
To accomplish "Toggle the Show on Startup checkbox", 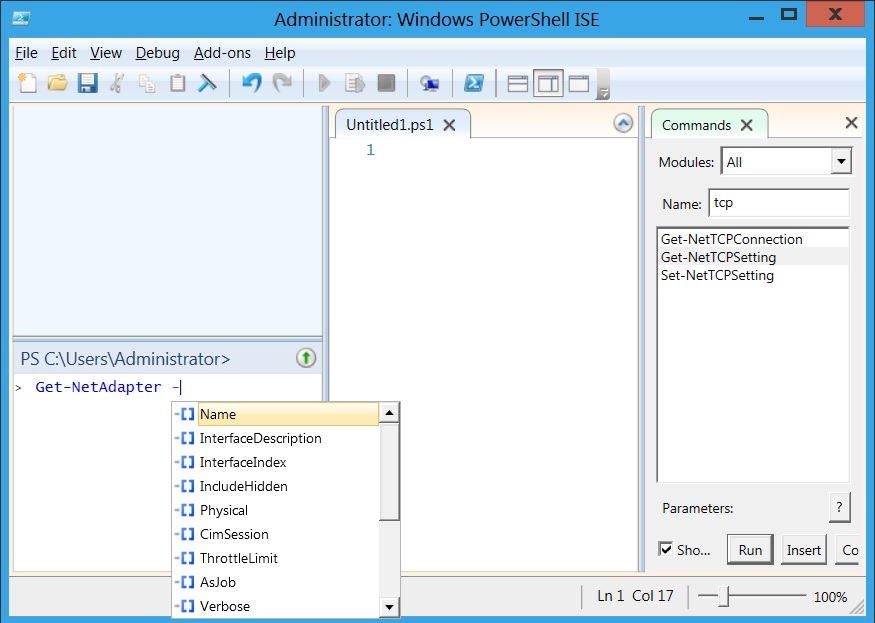I will pos(666,550).
